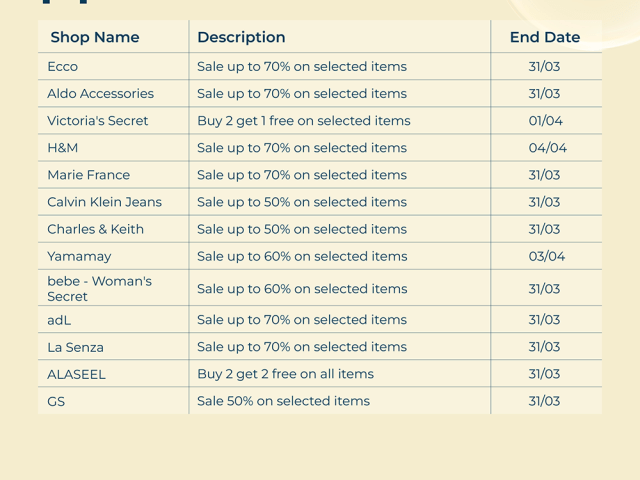Select the 03/04 end date cell
This screenshot has width=640, height=480.
pyautogui.click(x=547, y=256)
